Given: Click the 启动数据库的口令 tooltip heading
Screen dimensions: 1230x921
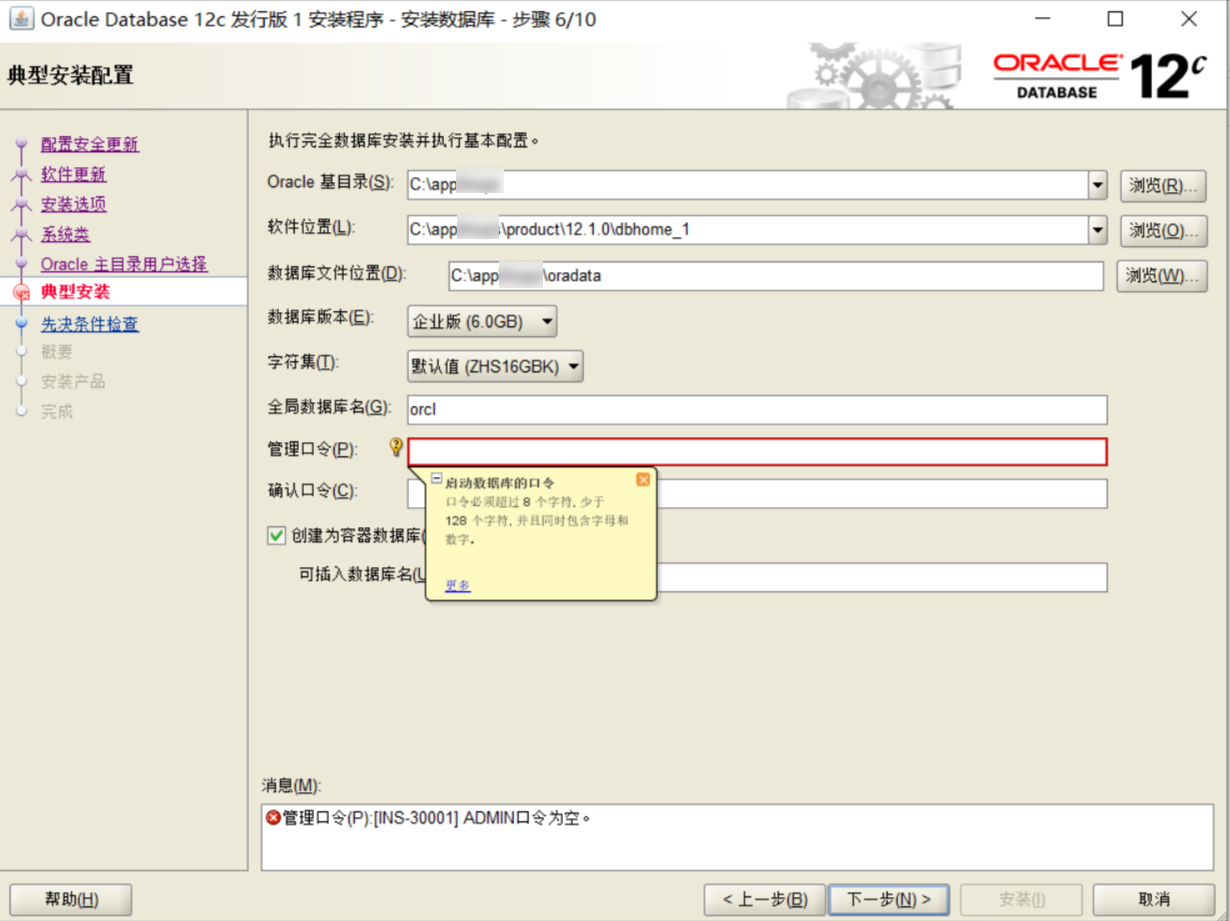Looking at the screenshot, I should (500, 482).
